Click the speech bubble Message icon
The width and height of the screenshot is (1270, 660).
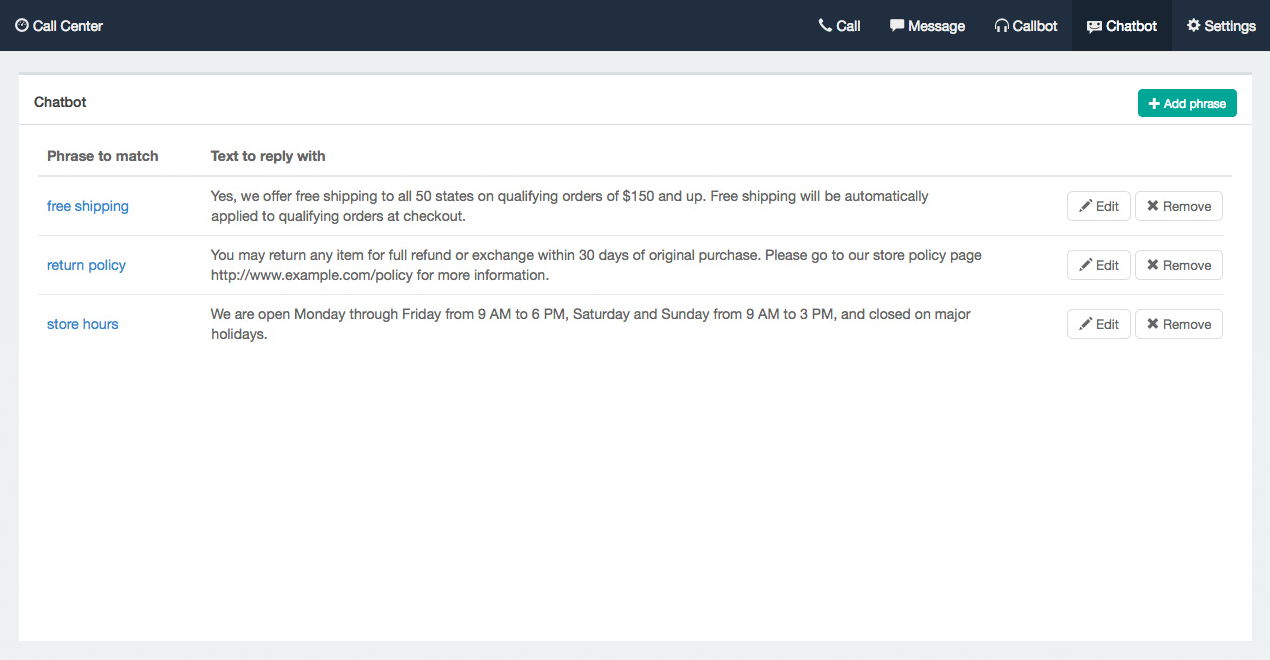tap(897, 26)
